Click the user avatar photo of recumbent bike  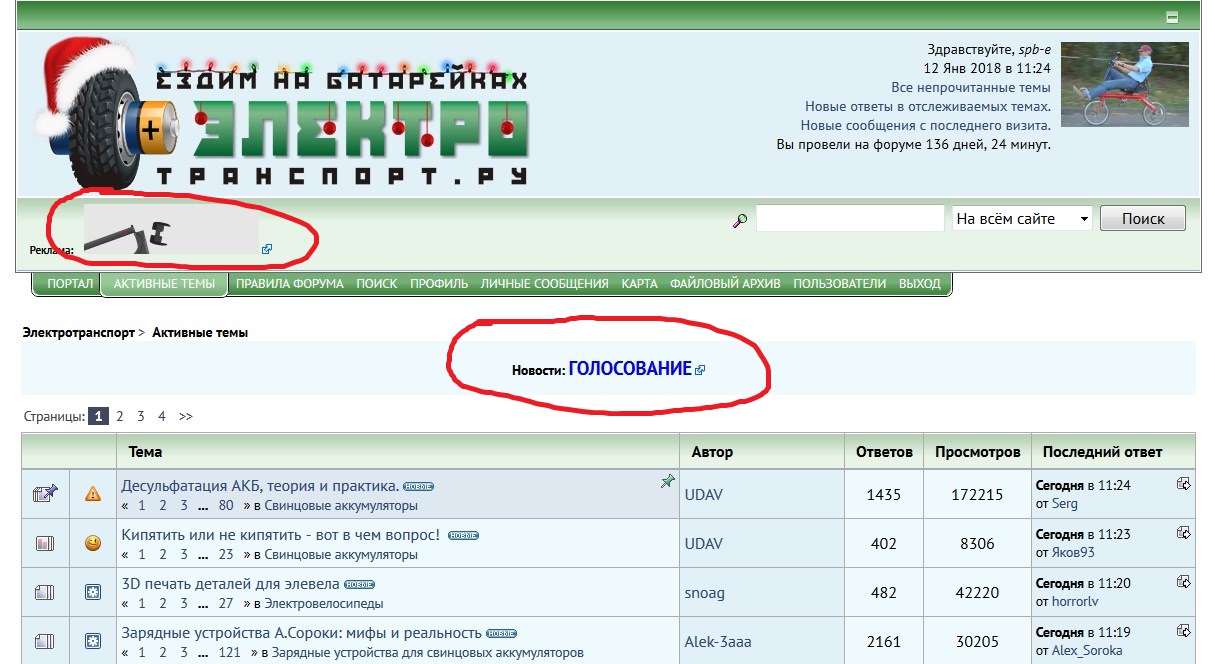[x=1124, y=84]
